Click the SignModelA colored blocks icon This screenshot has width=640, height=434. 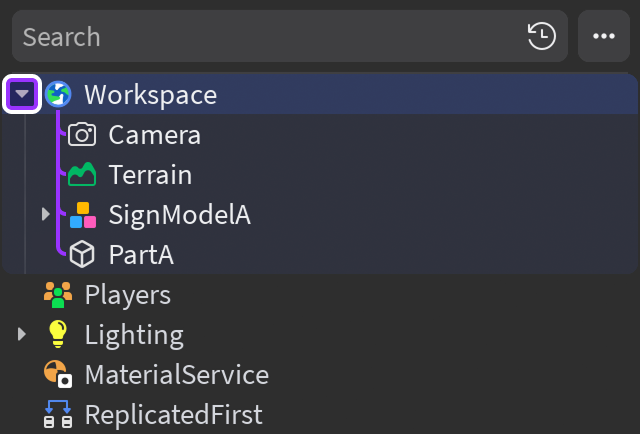coord(83,215)
